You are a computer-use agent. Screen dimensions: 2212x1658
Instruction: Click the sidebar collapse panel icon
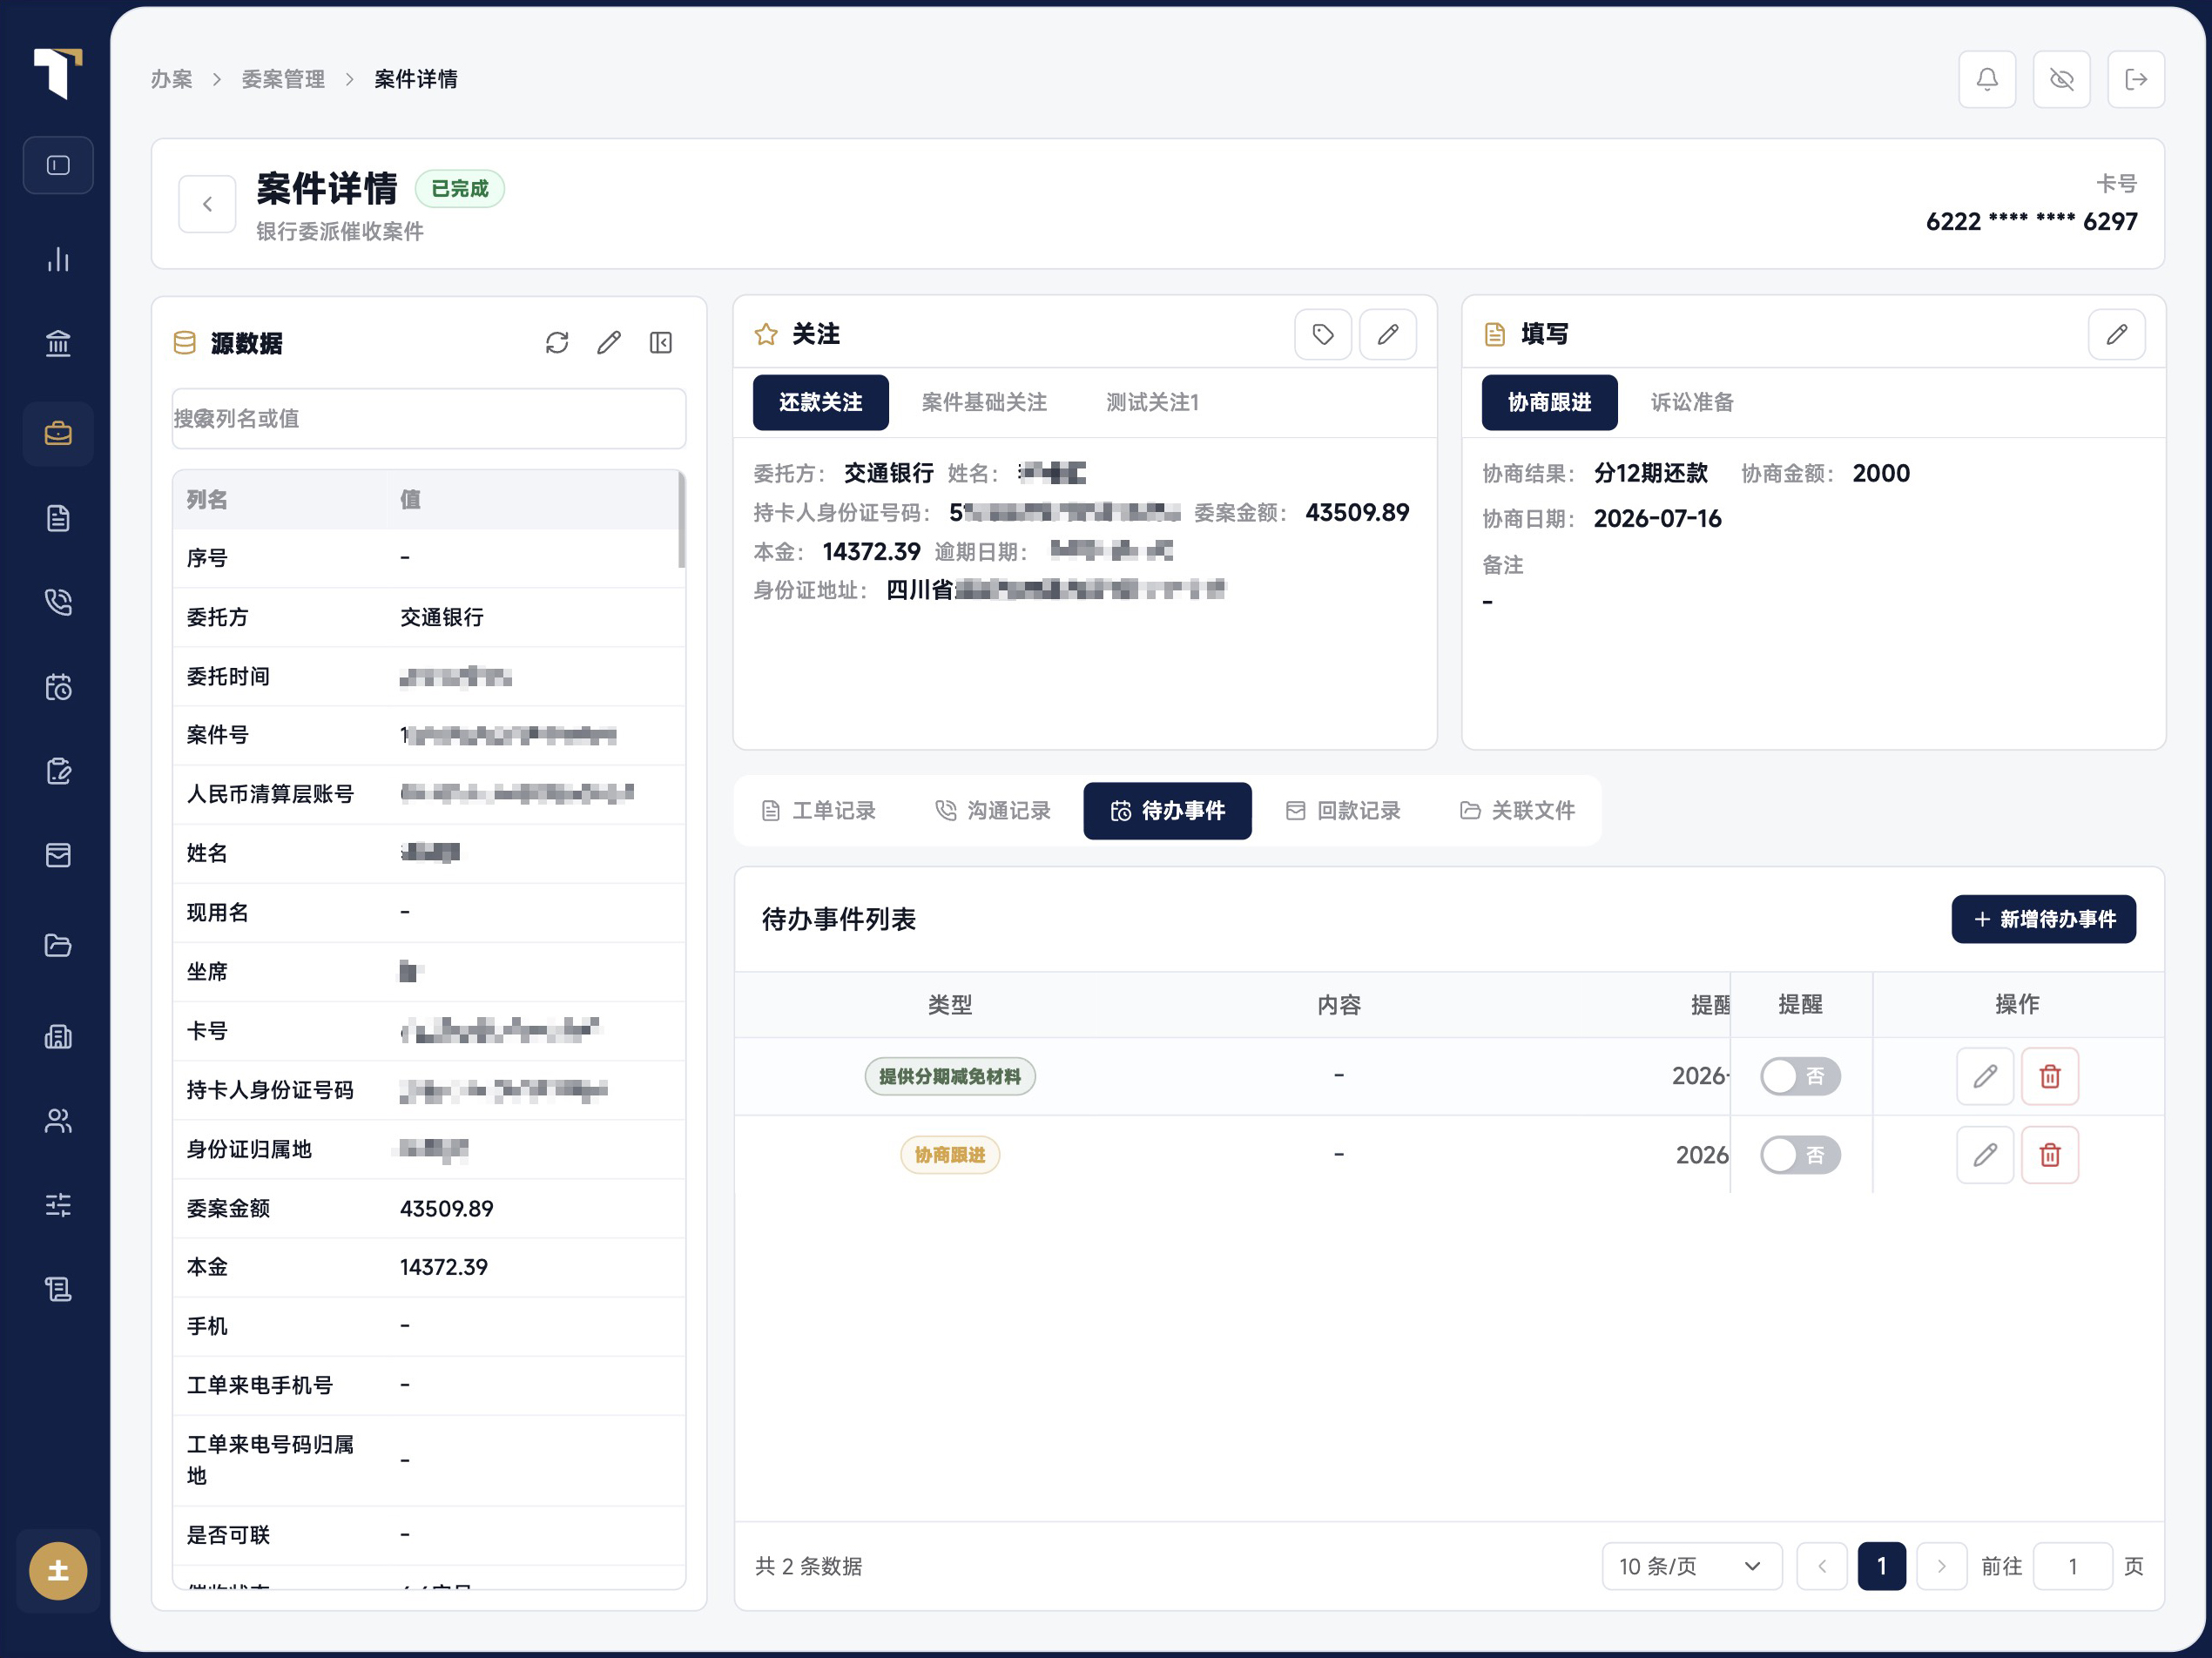(58, 165)
